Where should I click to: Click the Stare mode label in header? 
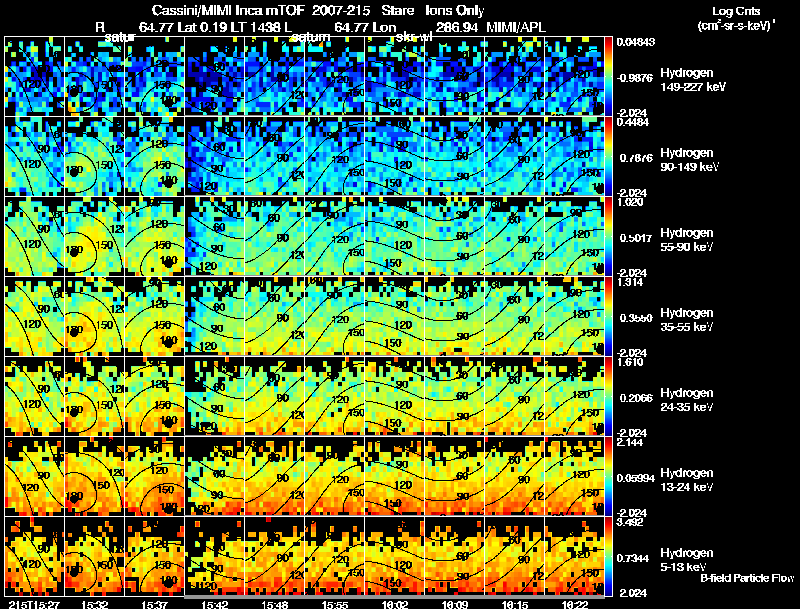pyautogui.click(x=397, y=10)
